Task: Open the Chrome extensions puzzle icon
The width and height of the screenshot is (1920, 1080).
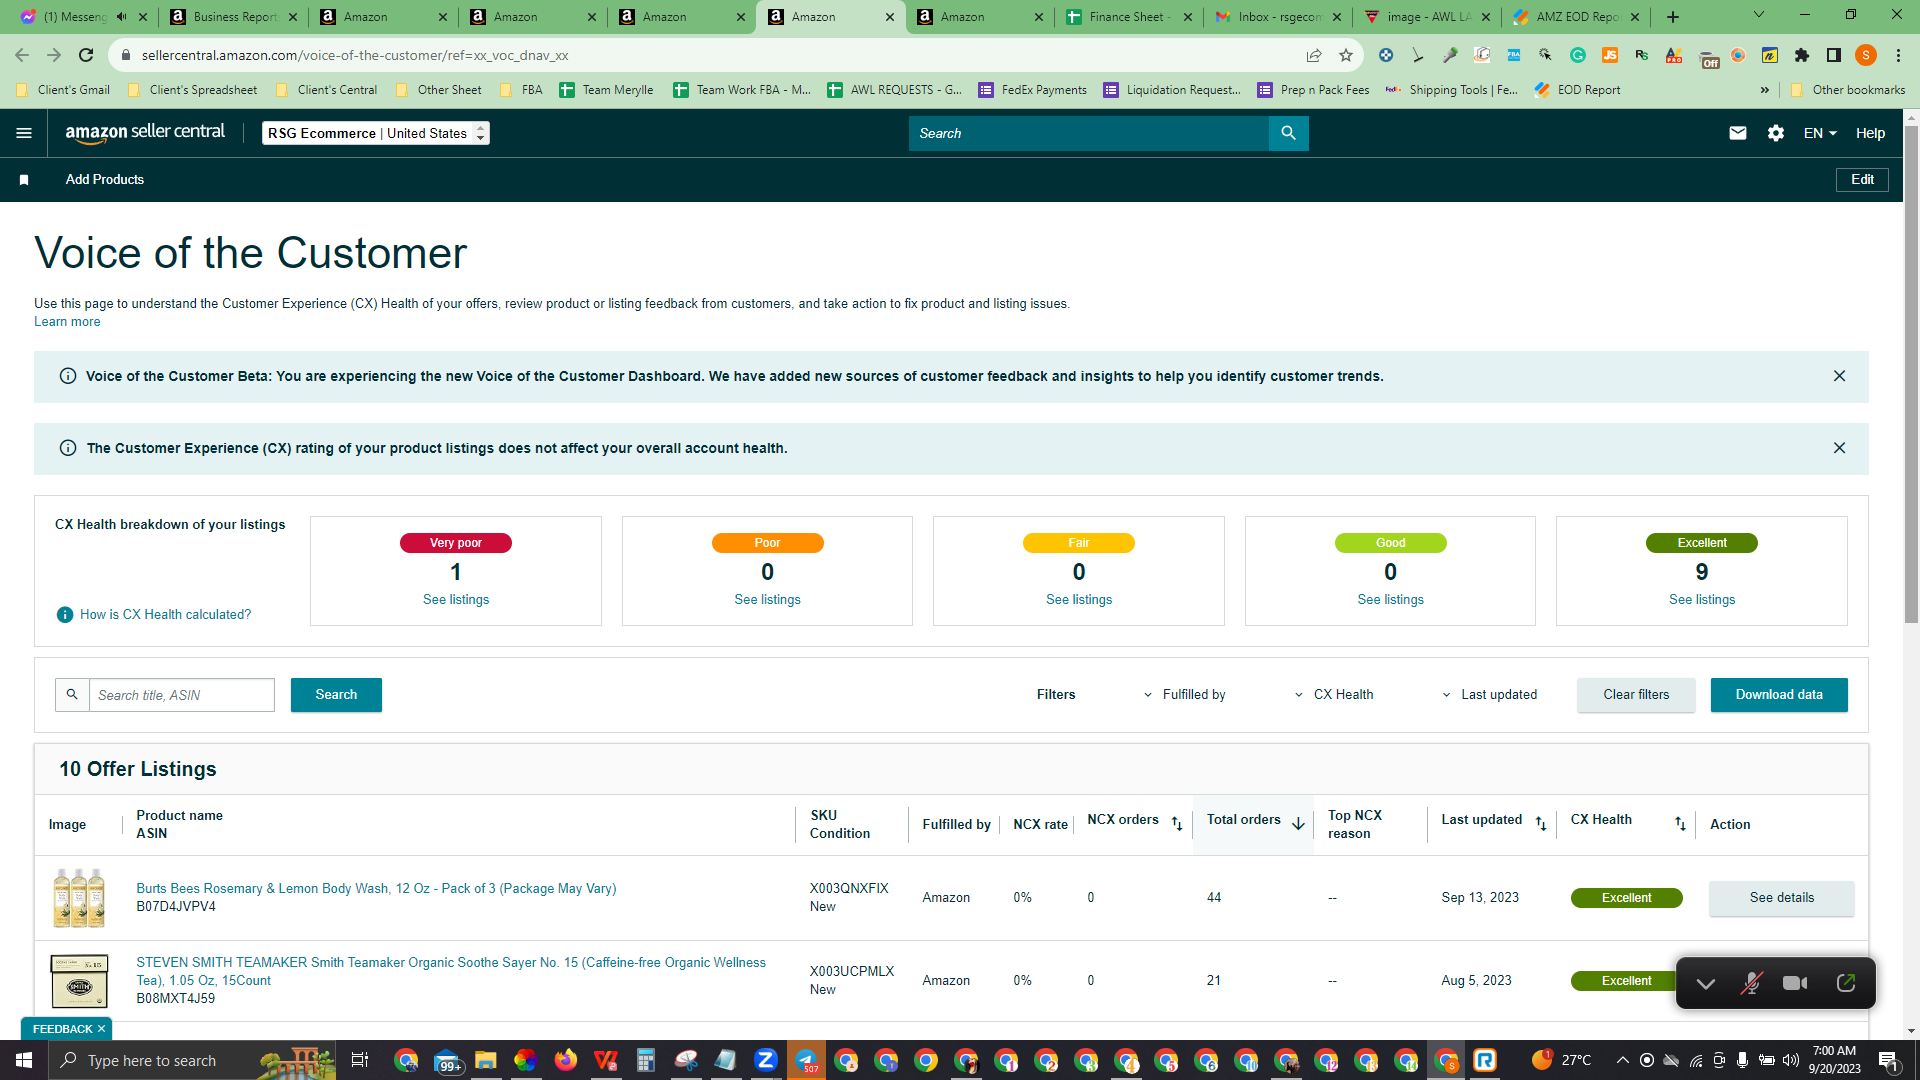Action: pyautogui.click(x=1802, y=55)
